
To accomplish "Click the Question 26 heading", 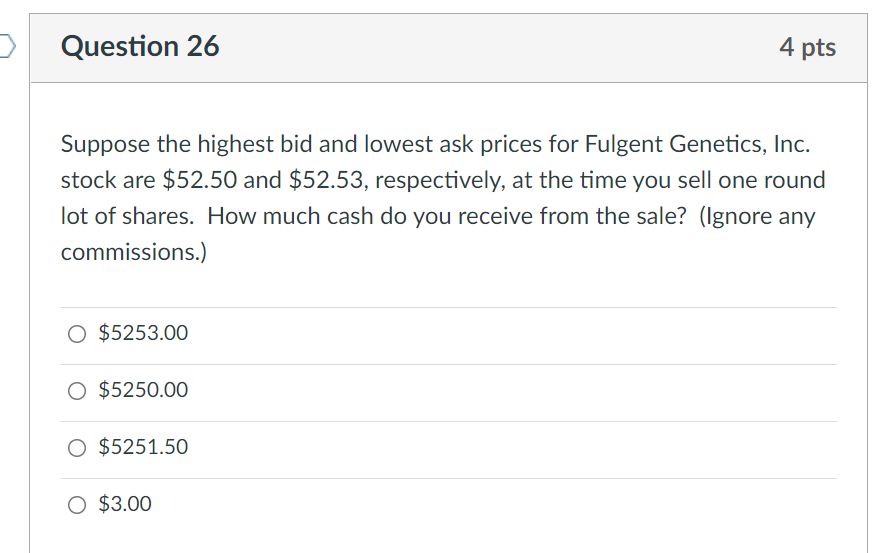I will coord(140,47).
